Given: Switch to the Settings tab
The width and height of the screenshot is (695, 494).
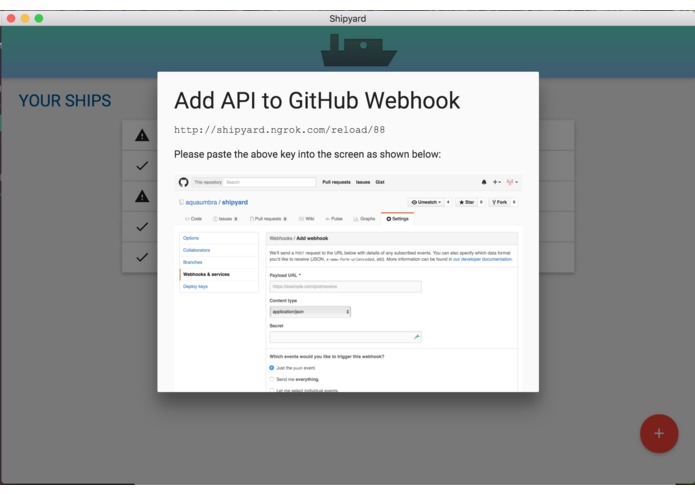Looking at the screenshot, I should (397, 219).
